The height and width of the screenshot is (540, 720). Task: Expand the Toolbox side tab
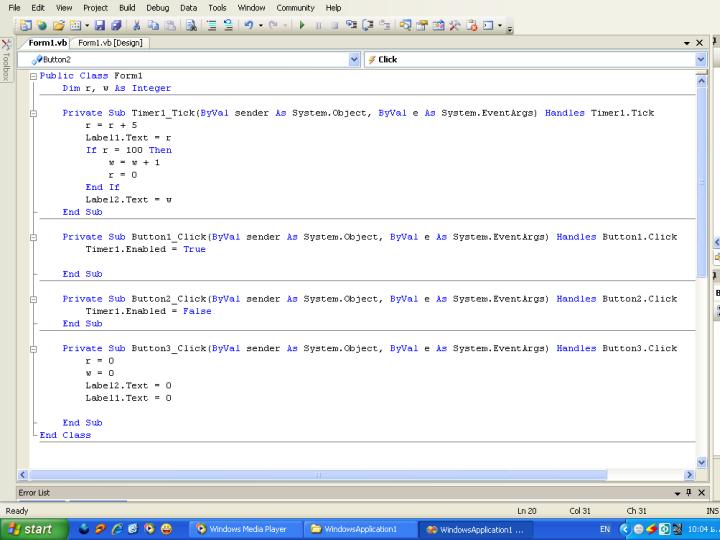6,61
